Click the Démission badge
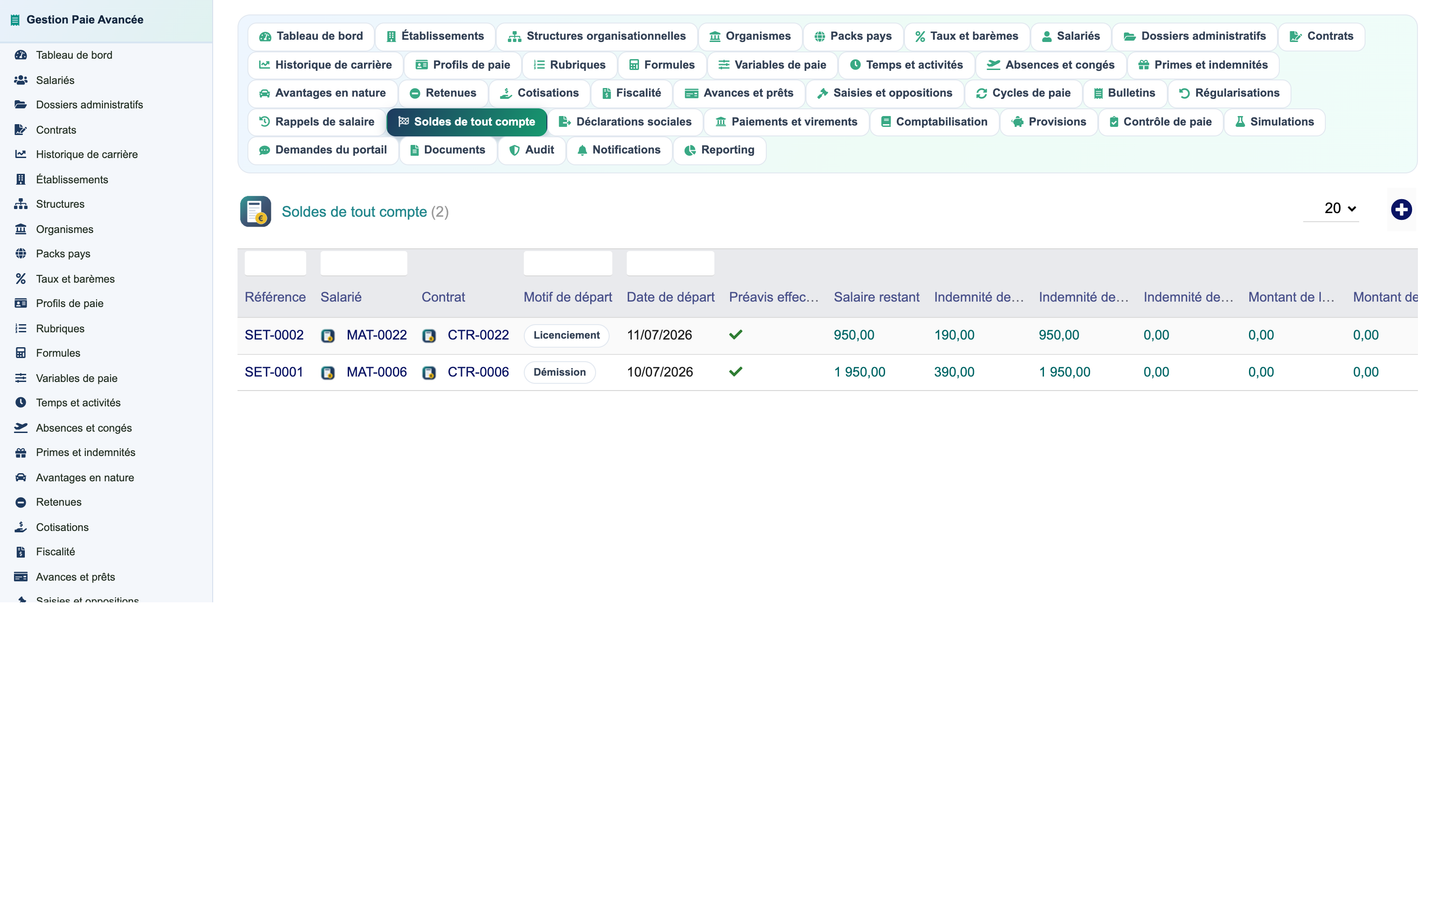 point(560,372)
